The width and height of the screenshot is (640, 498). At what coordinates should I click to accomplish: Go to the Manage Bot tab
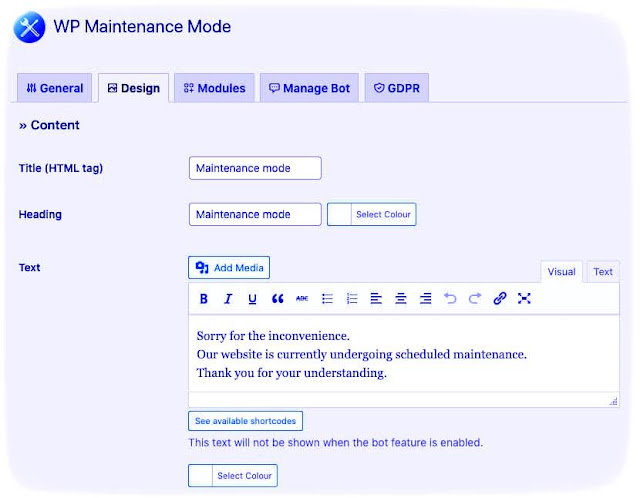[309, 88]
